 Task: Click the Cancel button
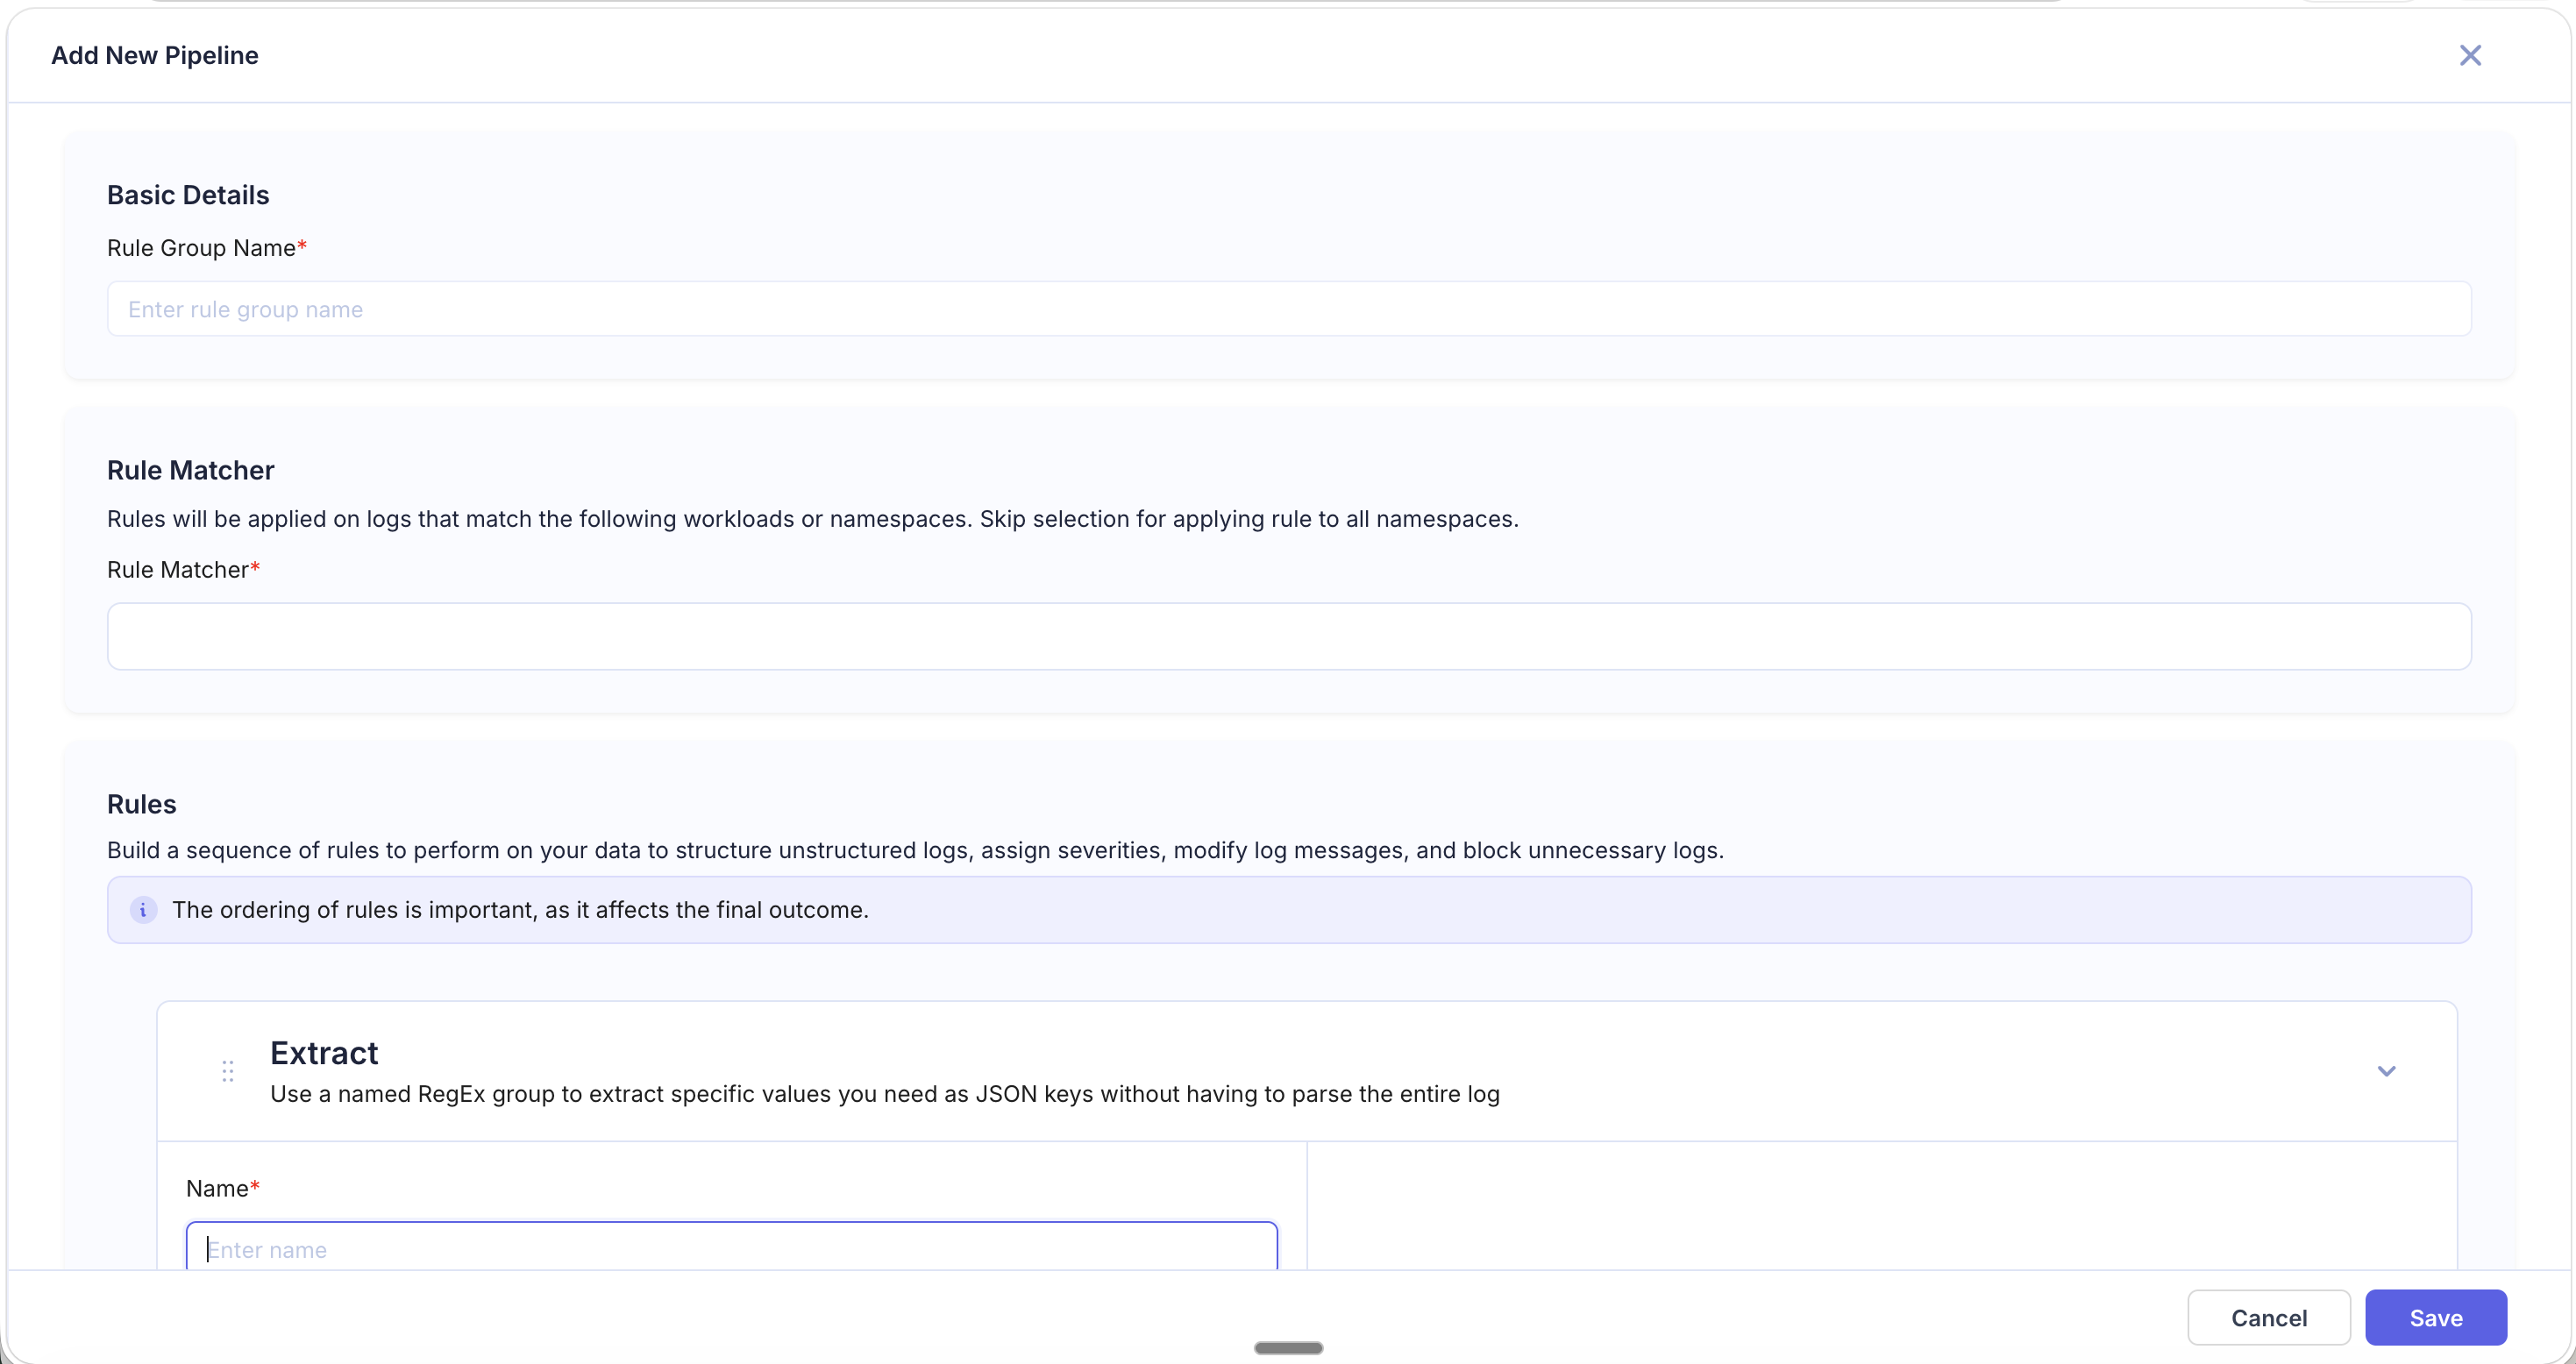click(2268, 1317)
